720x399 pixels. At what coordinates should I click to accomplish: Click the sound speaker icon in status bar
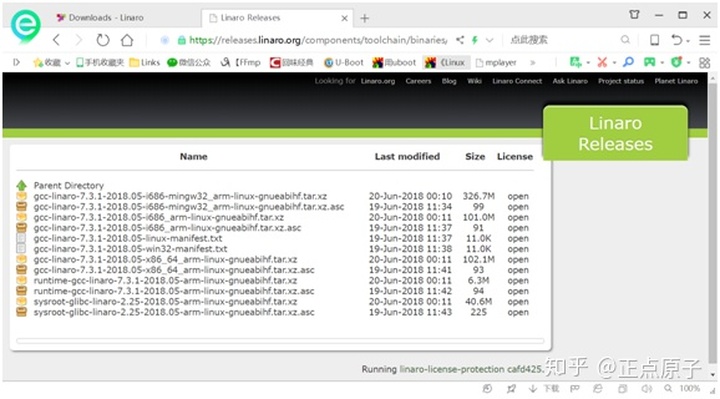coord(646,389)
